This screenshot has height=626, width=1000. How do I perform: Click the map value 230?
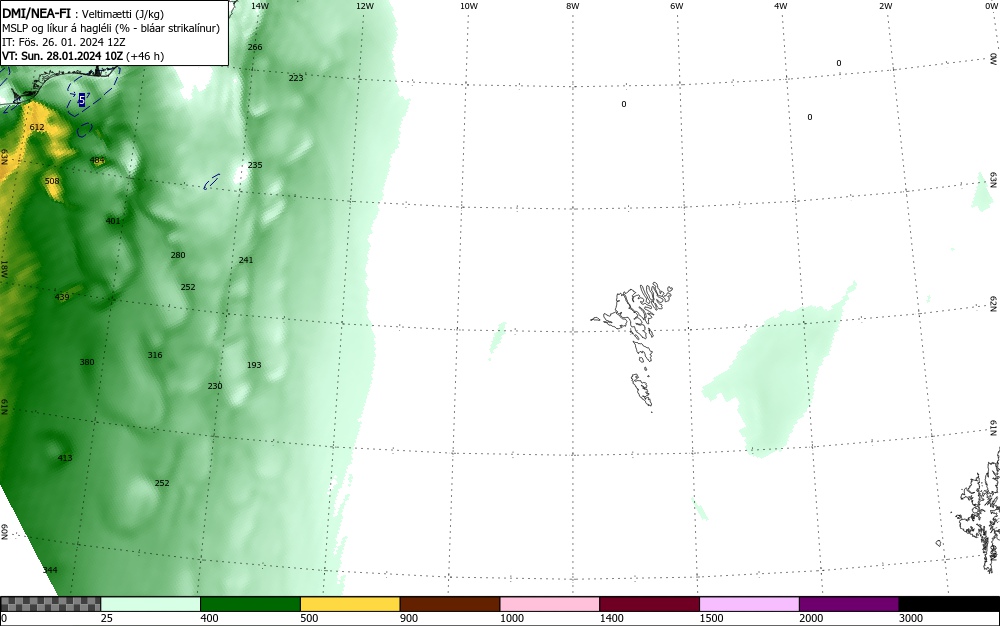(215, 386)
